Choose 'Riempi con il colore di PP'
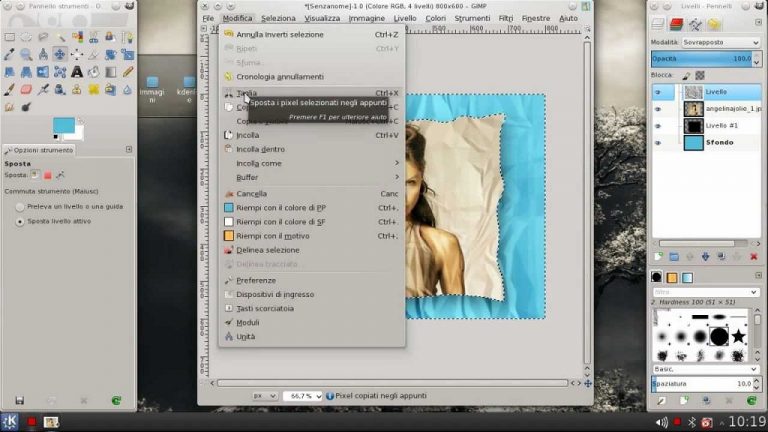This screenshot has width=768, height=432. 312,208
